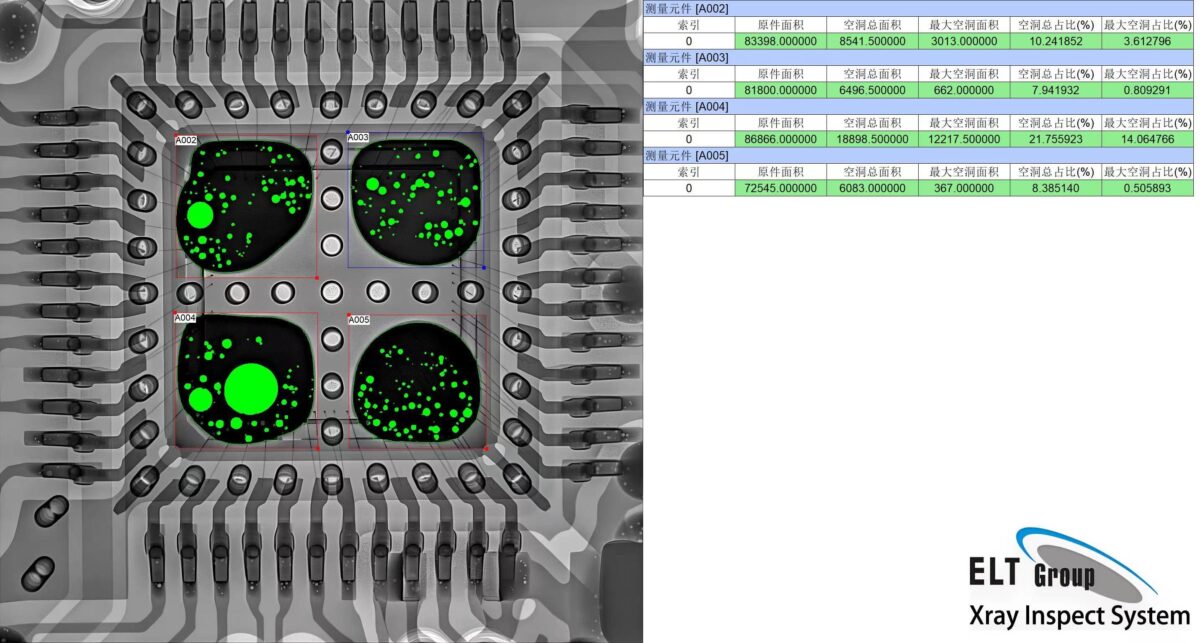
Task: Expand the 测量元件 [A002] section header
Action: (690, 8)
